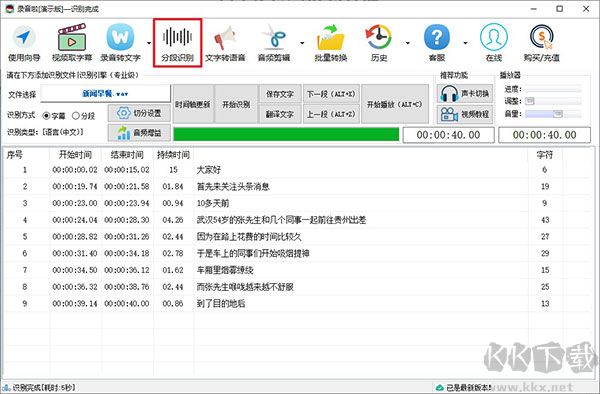This screenshot has width=600, height=394.
Task: Open 文字转语音 text to speech
Action: click(225, 43)
